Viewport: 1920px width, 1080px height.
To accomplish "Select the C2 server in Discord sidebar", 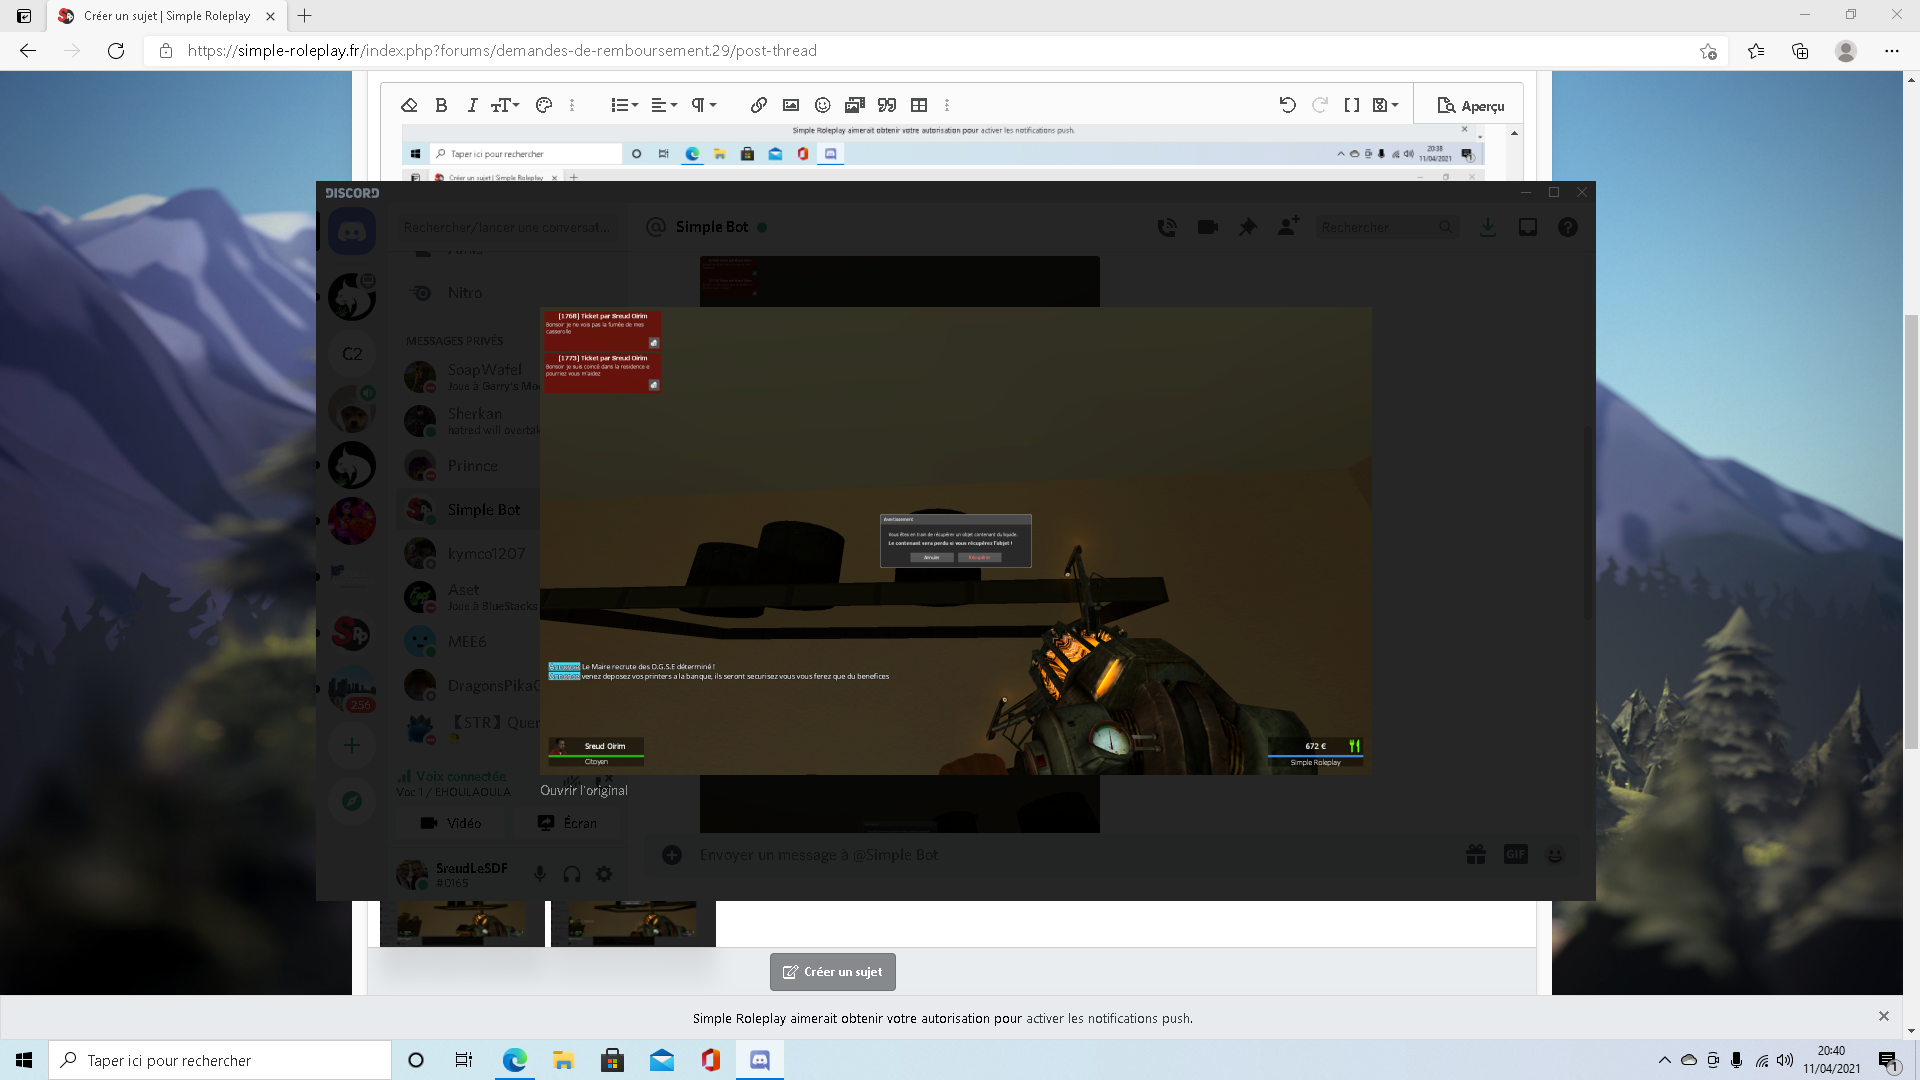I will point(352,354).
